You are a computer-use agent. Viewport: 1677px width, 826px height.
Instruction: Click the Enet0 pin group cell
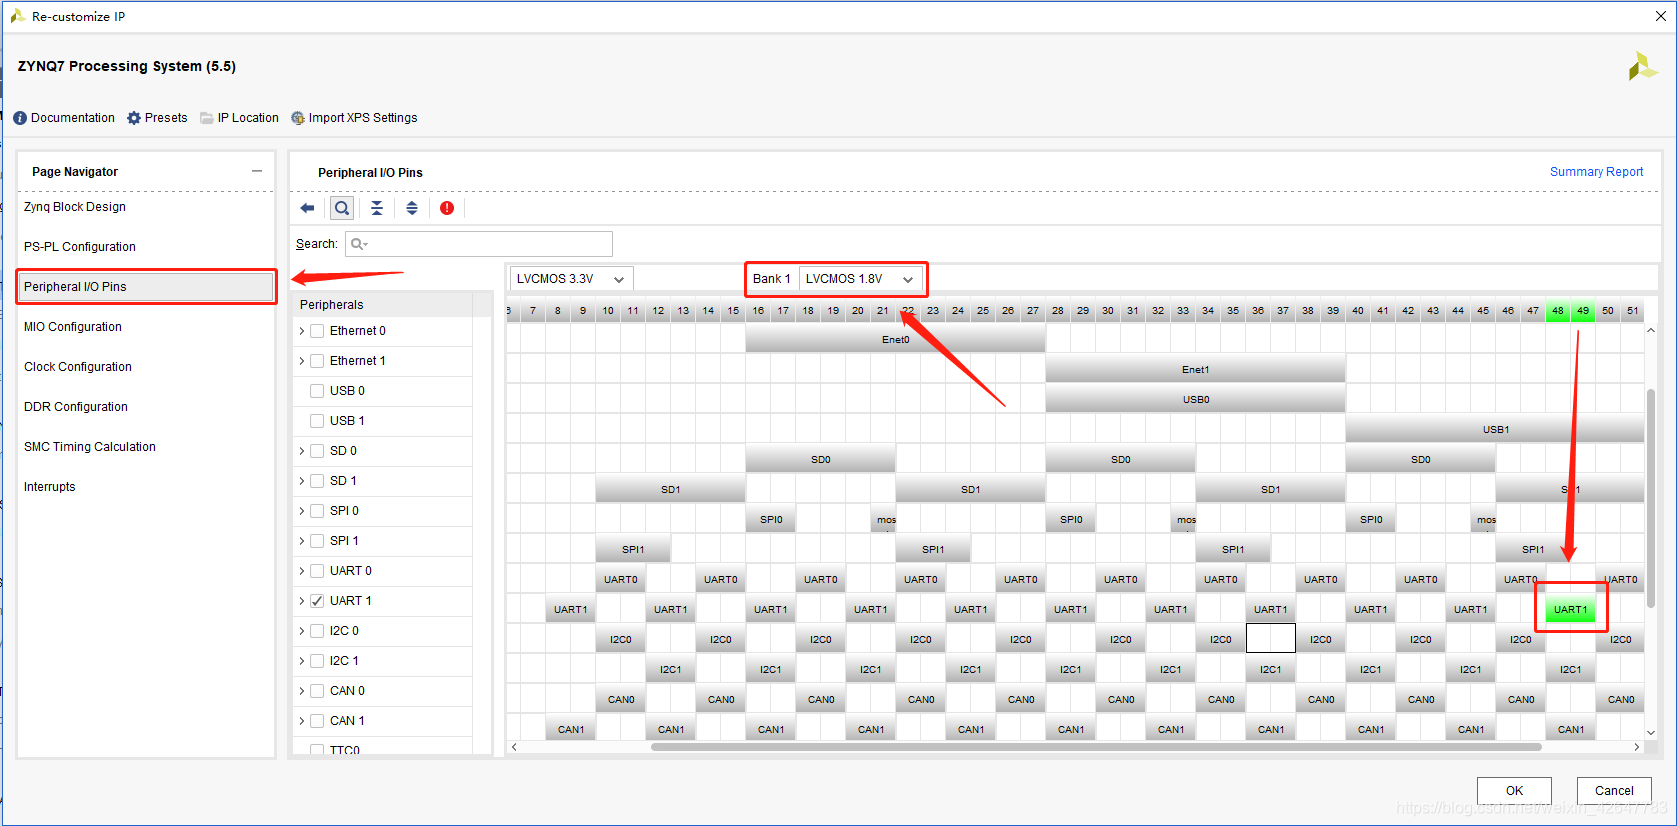895,340
